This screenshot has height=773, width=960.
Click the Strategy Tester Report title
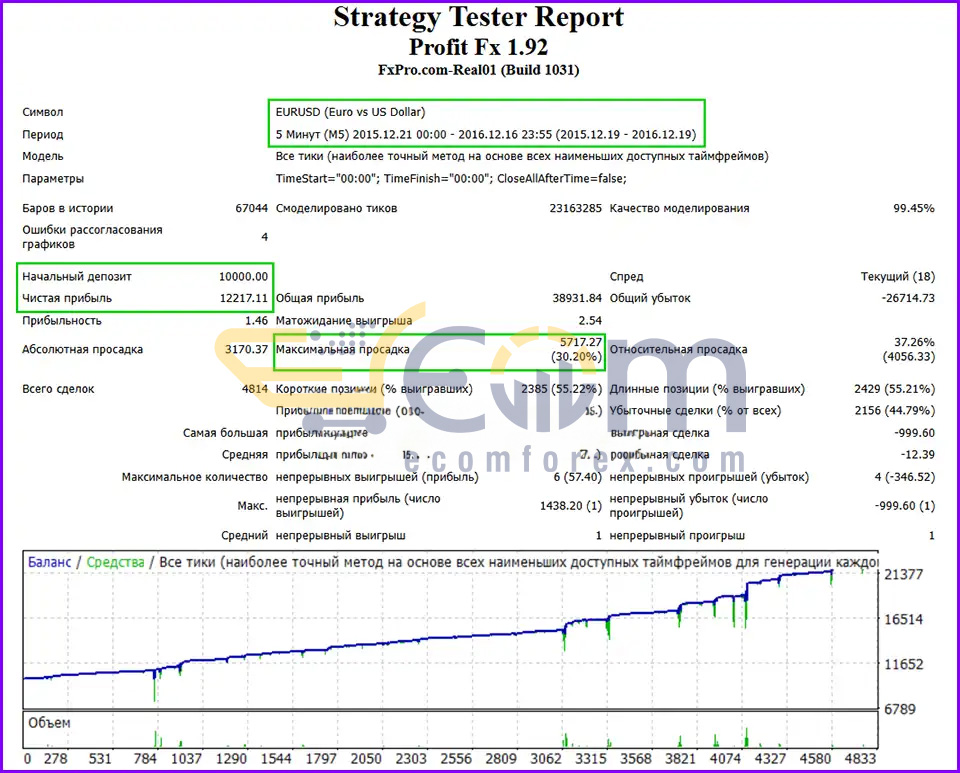click(478, 18)
